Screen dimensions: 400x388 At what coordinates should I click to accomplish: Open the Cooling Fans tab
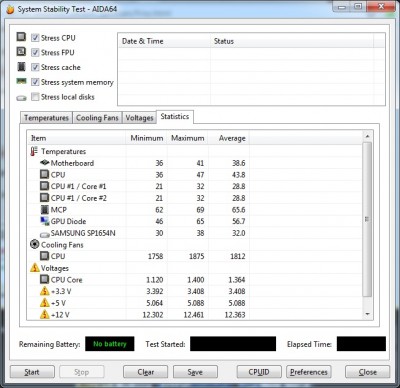[97, 118]
